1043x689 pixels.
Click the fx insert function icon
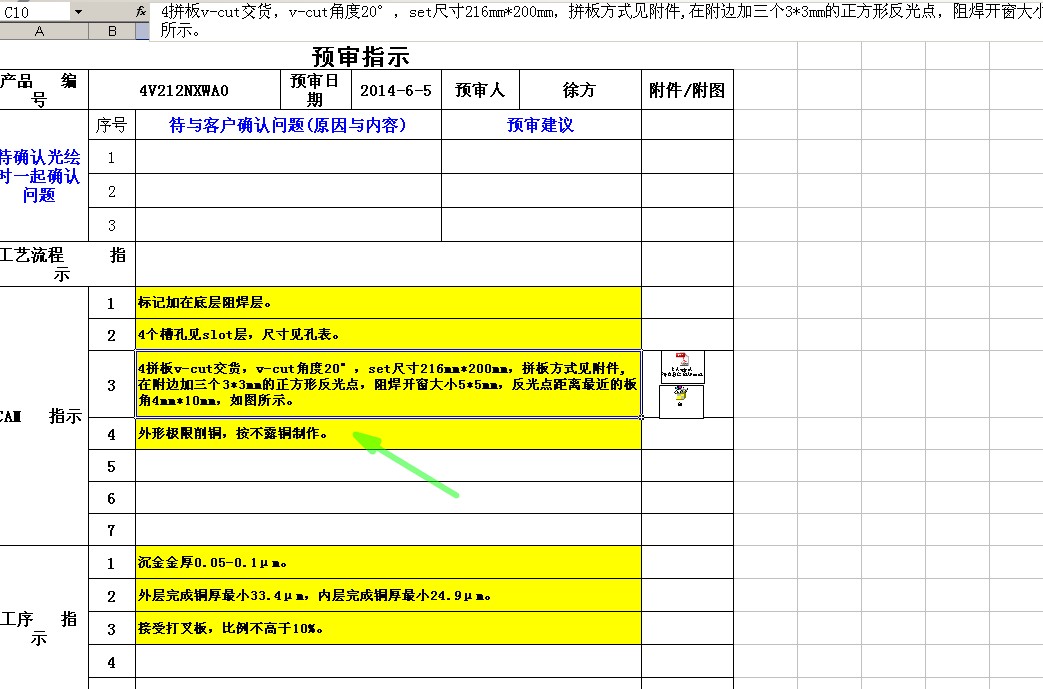pos(140,11)
